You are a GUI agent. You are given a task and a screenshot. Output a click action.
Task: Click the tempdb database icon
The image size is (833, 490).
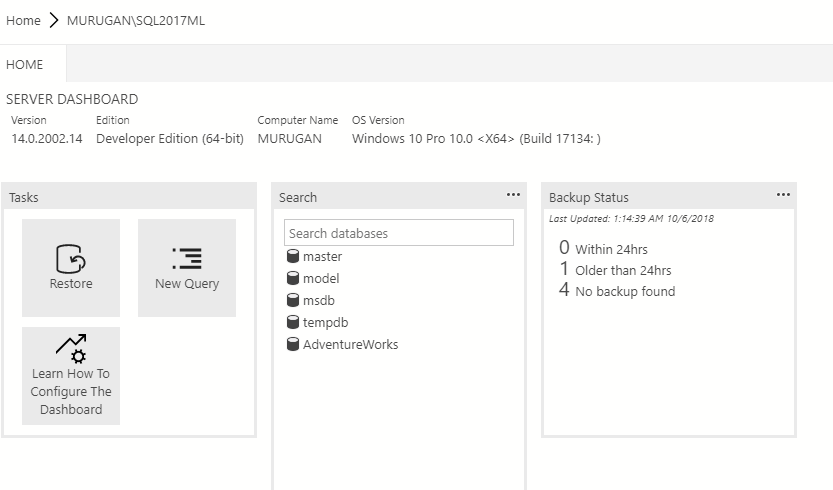(x=293, y=322)
